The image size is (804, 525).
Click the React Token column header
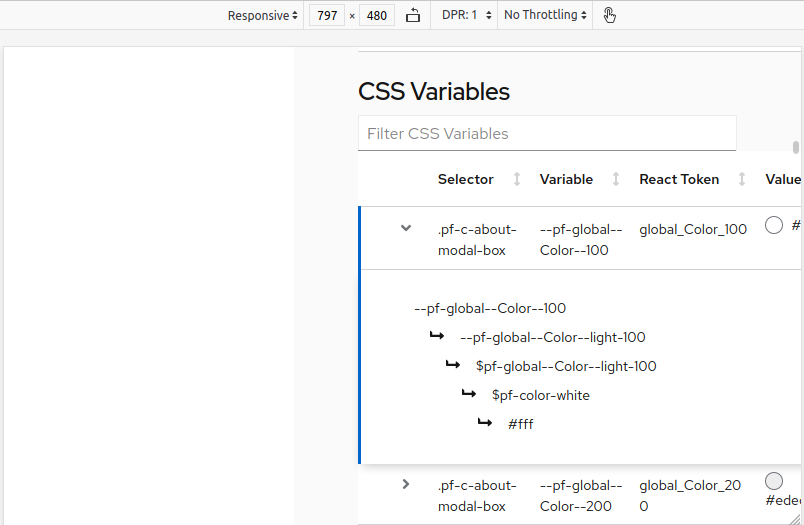679,179
